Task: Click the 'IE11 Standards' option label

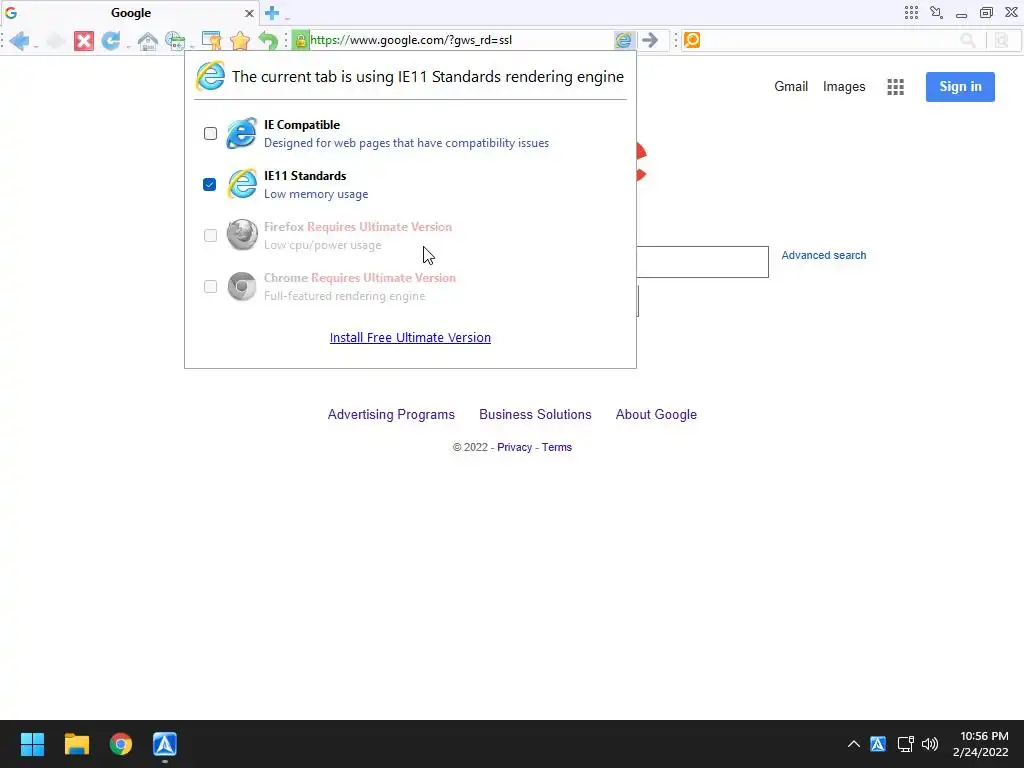Action: point(305,176)
